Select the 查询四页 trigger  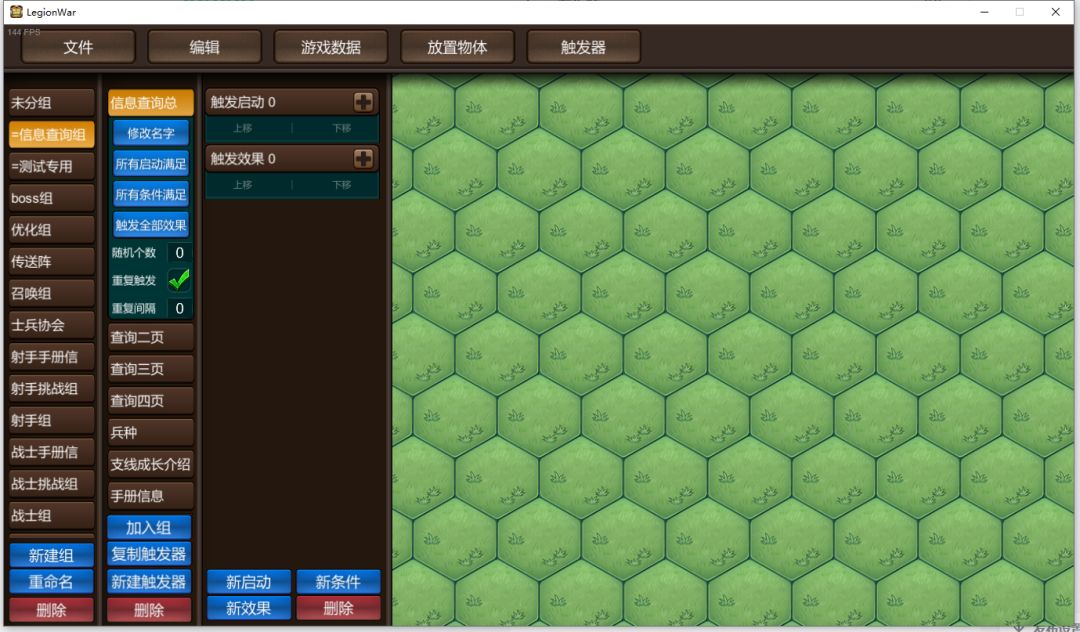pos(151,401)
